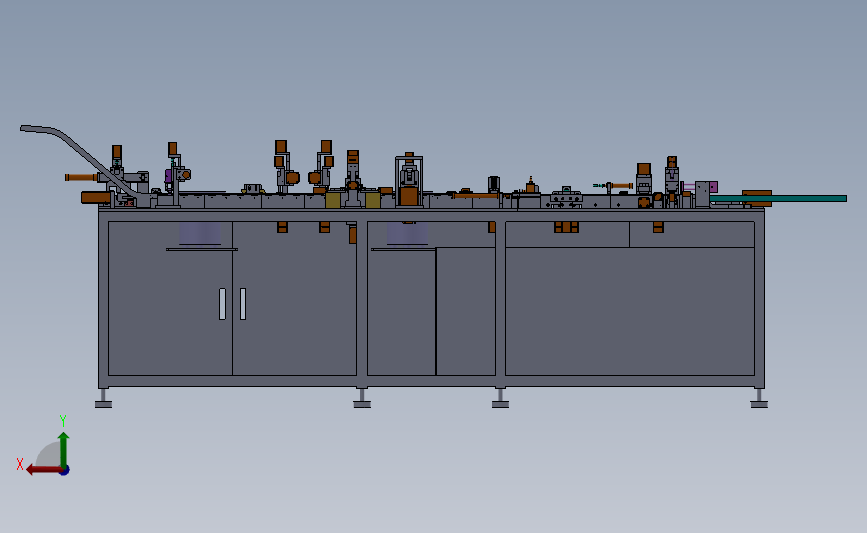
Task: Select the left cabinet door handle
Action: click(x=222, y=304)
